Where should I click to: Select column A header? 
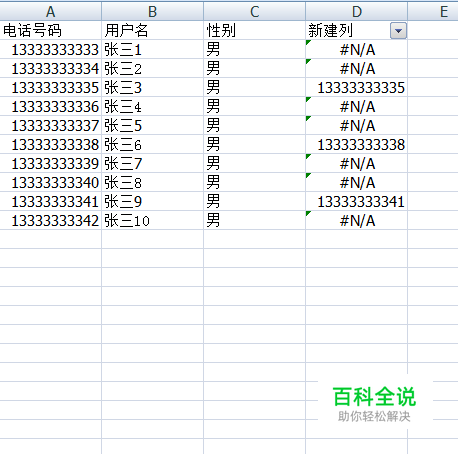(x=51, y=12)
